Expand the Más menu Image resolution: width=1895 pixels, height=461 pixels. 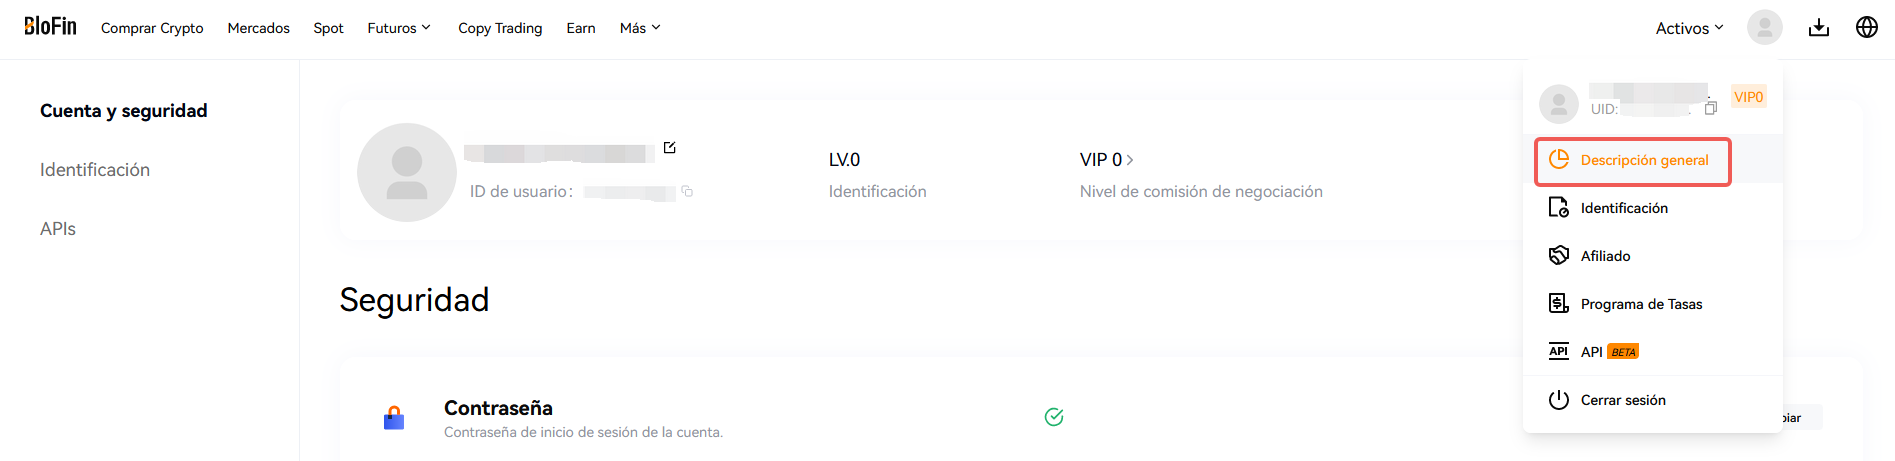coord(640,28)
